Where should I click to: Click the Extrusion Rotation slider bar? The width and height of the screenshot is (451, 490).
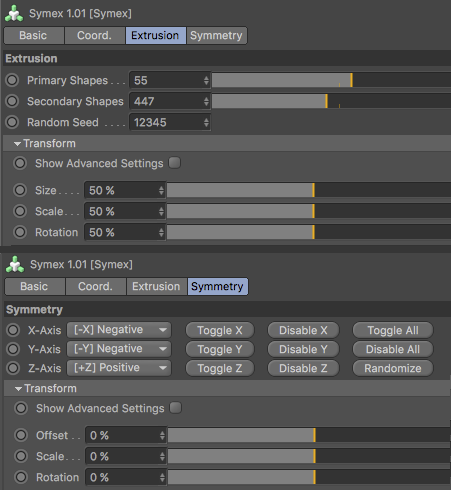click(x=309, y=232)
